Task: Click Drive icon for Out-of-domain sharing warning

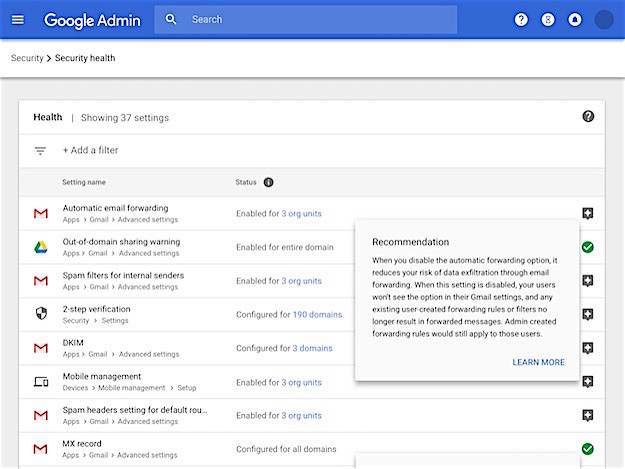Action: click(x=41, y=247)
